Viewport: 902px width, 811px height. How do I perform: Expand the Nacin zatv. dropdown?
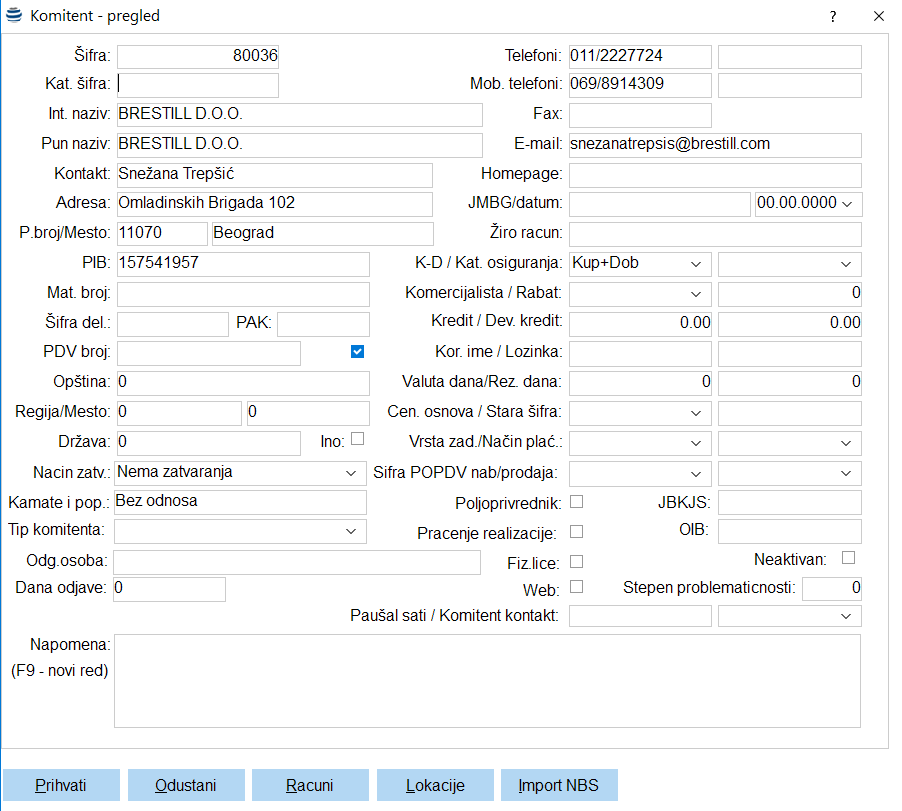click(x=350, y=472)
